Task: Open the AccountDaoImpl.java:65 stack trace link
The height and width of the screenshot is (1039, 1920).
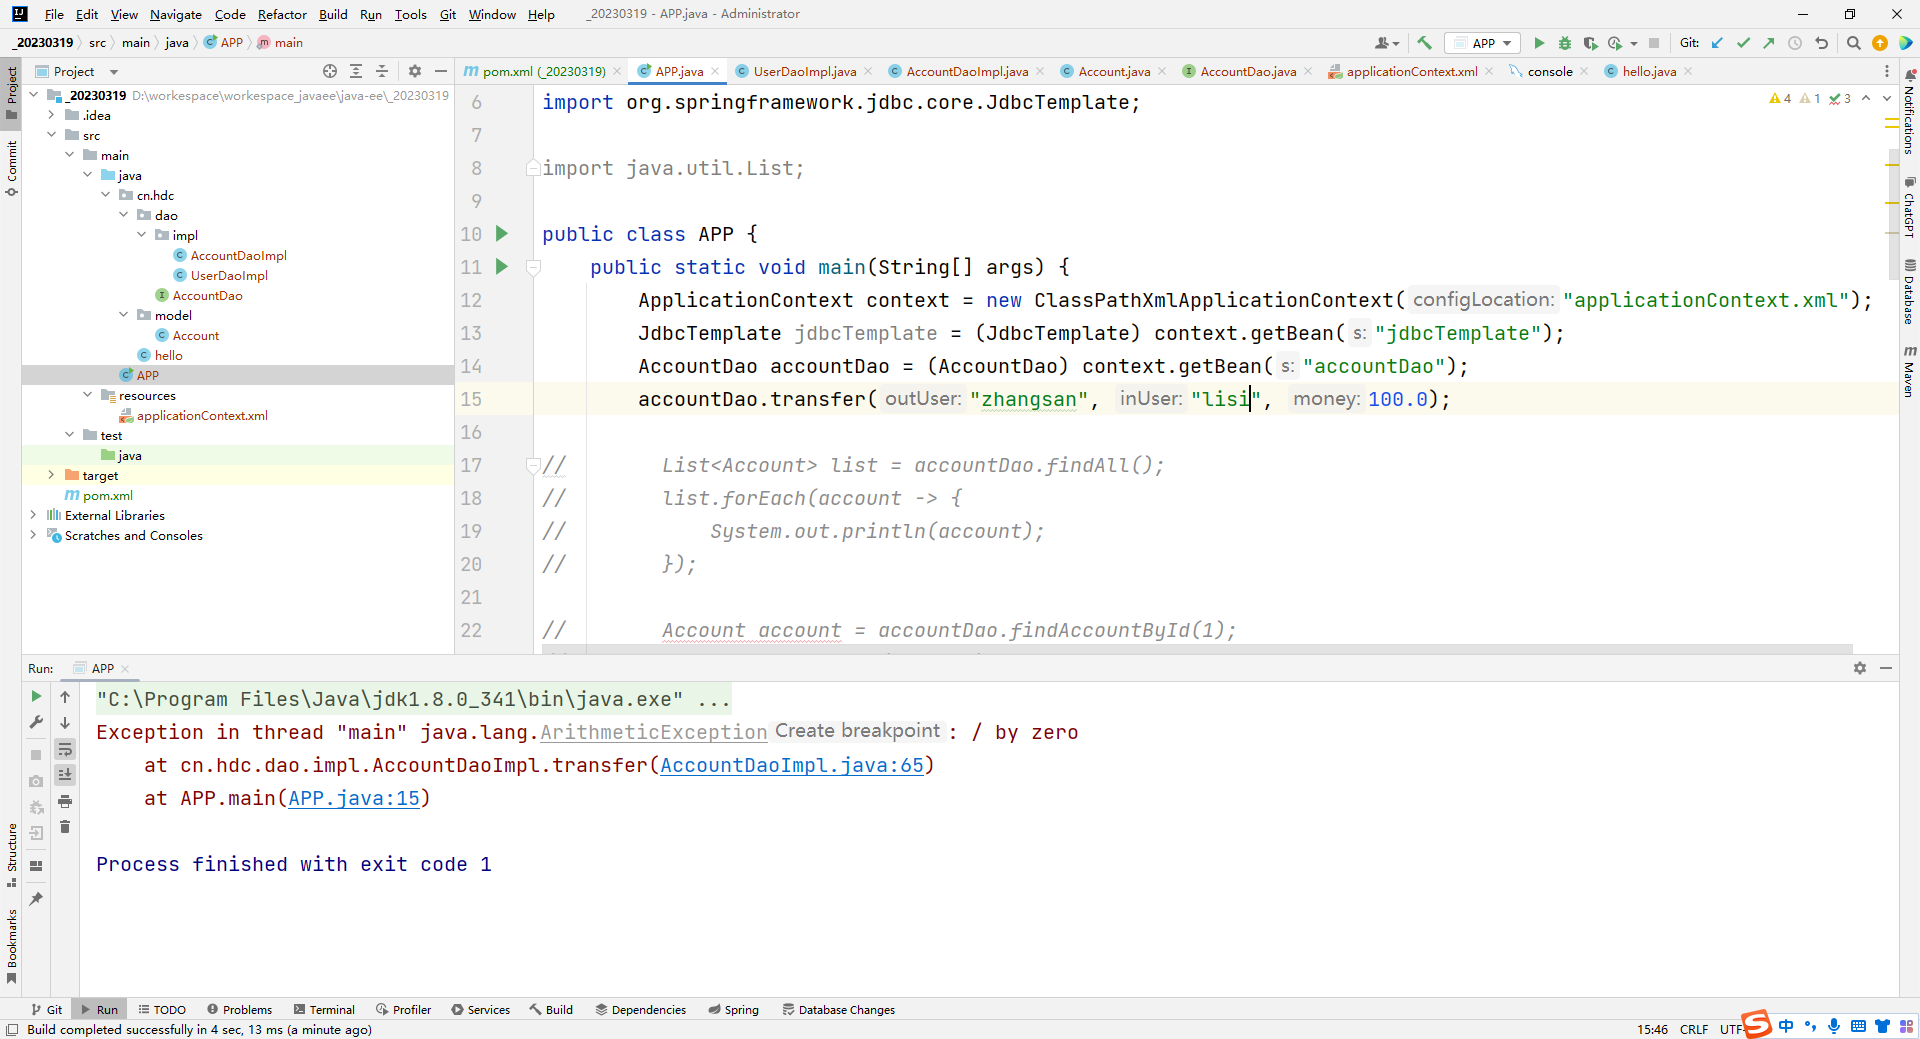Action: (792, 765)
